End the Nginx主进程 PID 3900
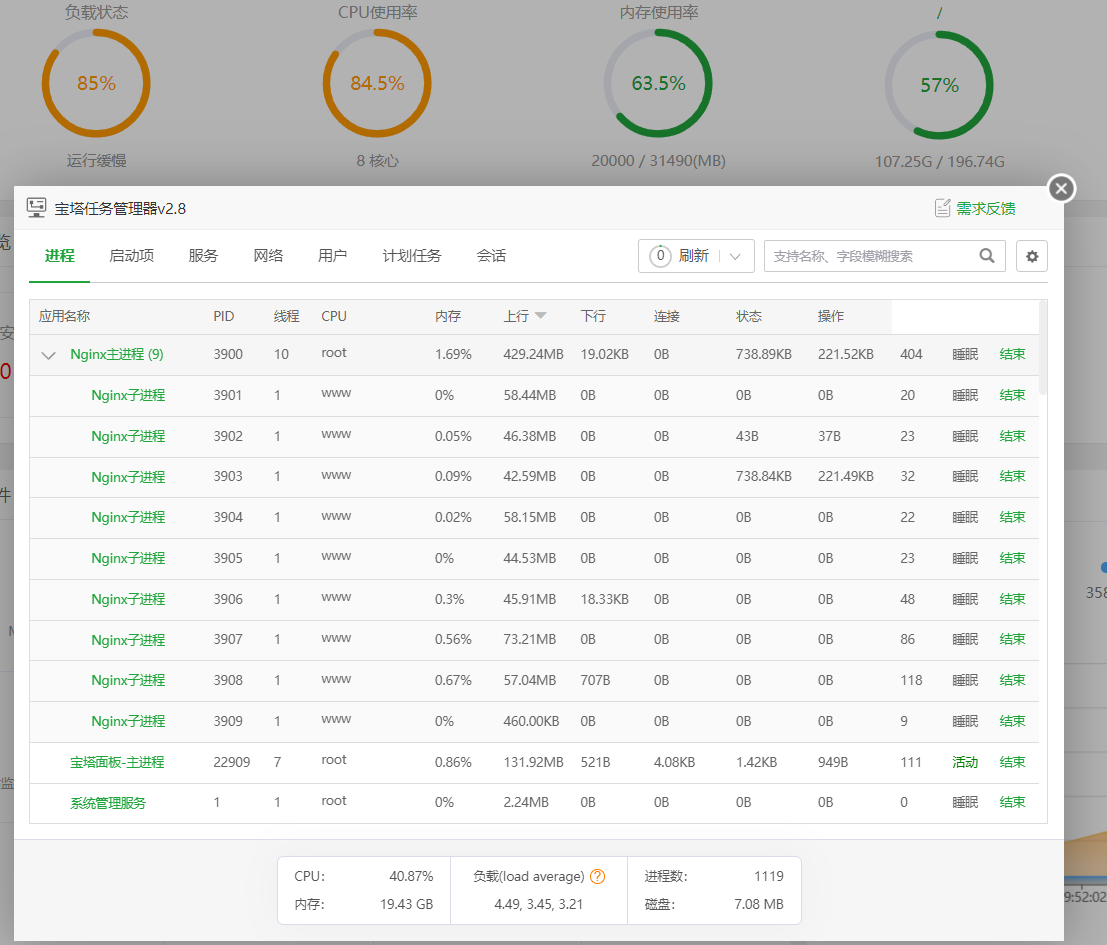 pyautogui.click(x=1012, y=354)
